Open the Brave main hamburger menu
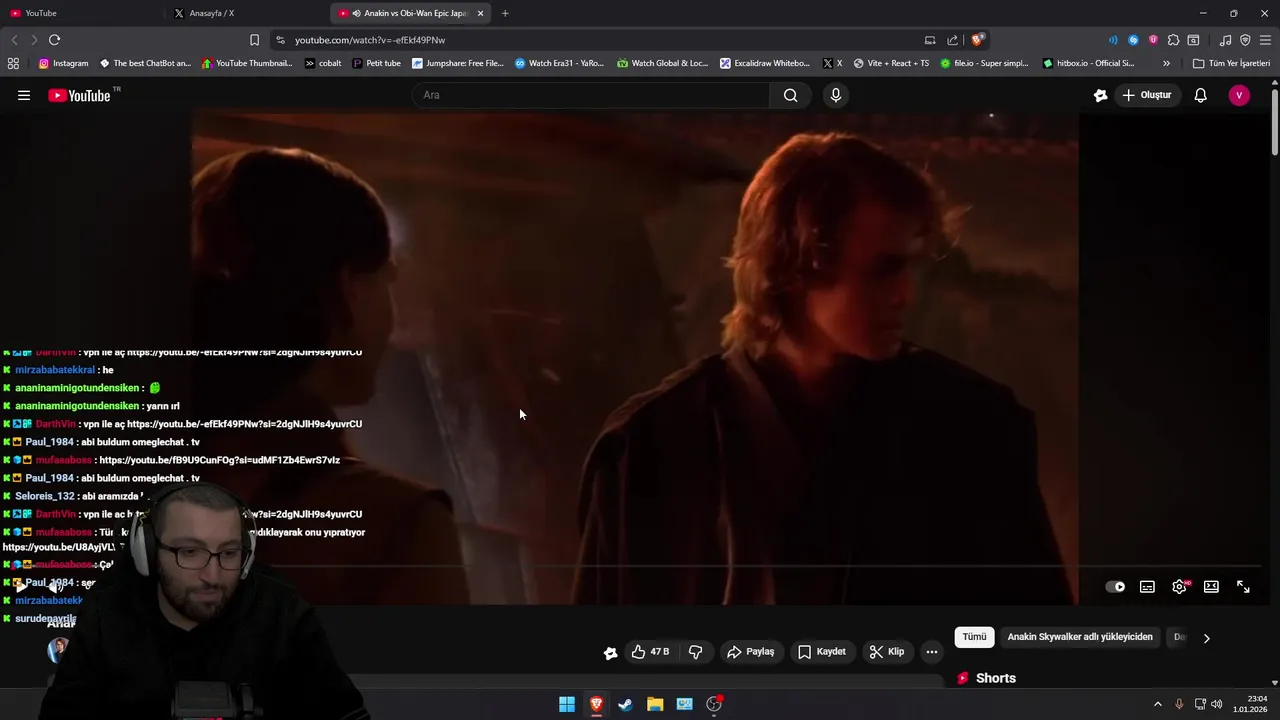This screenshot has height=720, width=1280. tap(1265, 40)
